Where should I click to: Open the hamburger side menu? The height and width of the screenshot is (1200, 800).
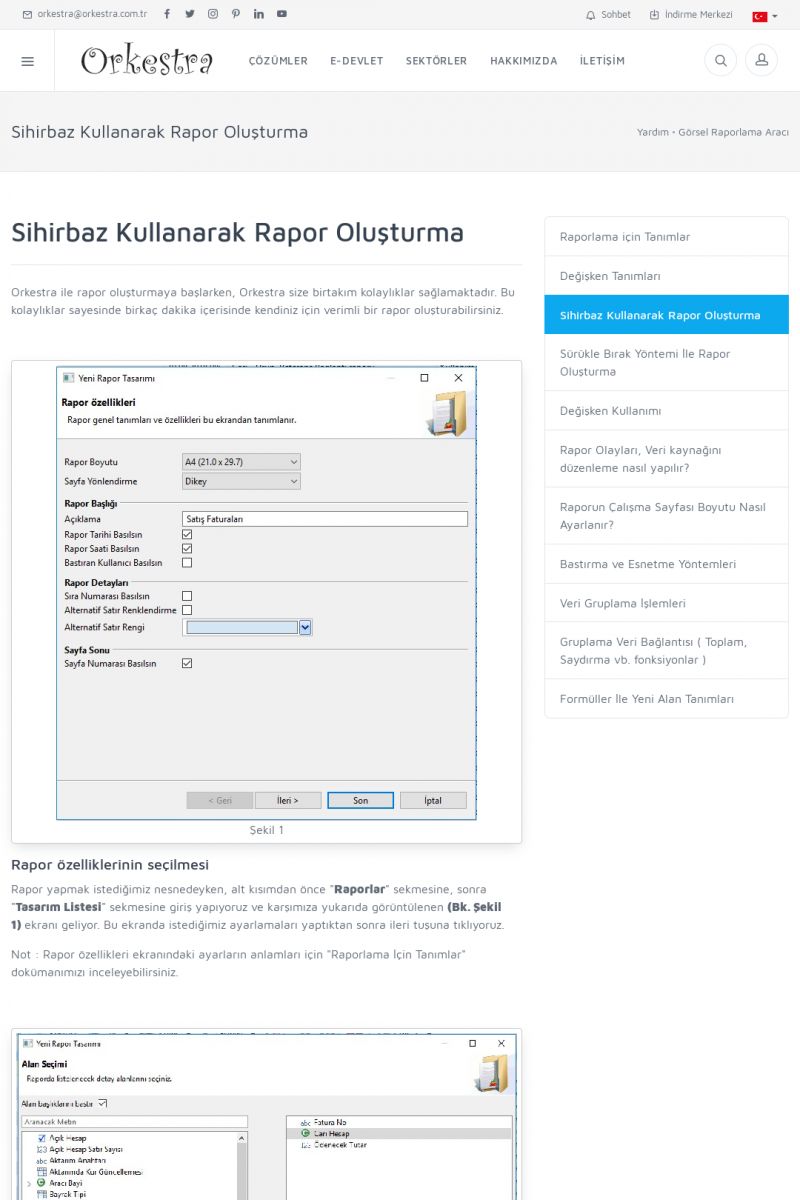click(27, 61)
